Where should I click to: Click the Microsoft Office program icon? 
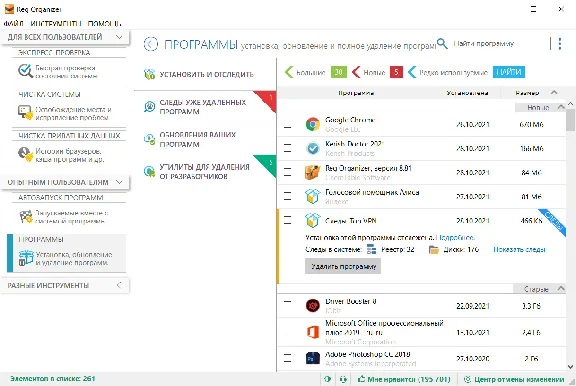pyautogui.click(x=313, y=332)
